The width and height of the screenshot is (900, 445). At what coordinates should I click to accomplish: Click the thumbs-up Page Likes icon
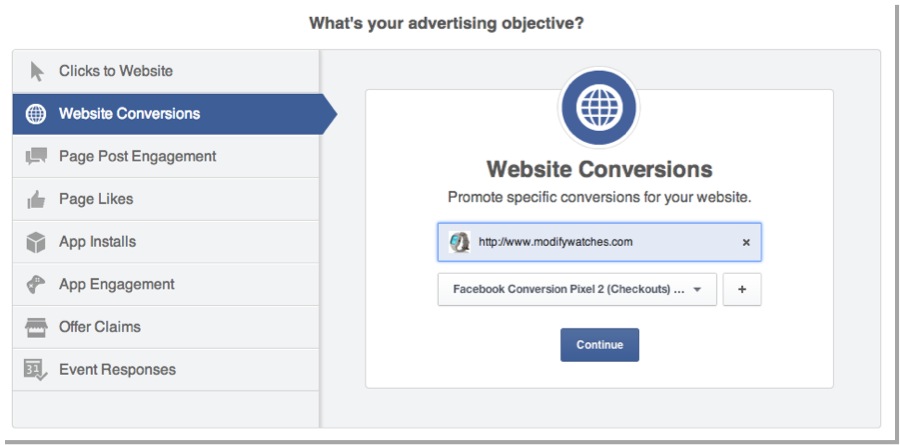tap(36, 200)
